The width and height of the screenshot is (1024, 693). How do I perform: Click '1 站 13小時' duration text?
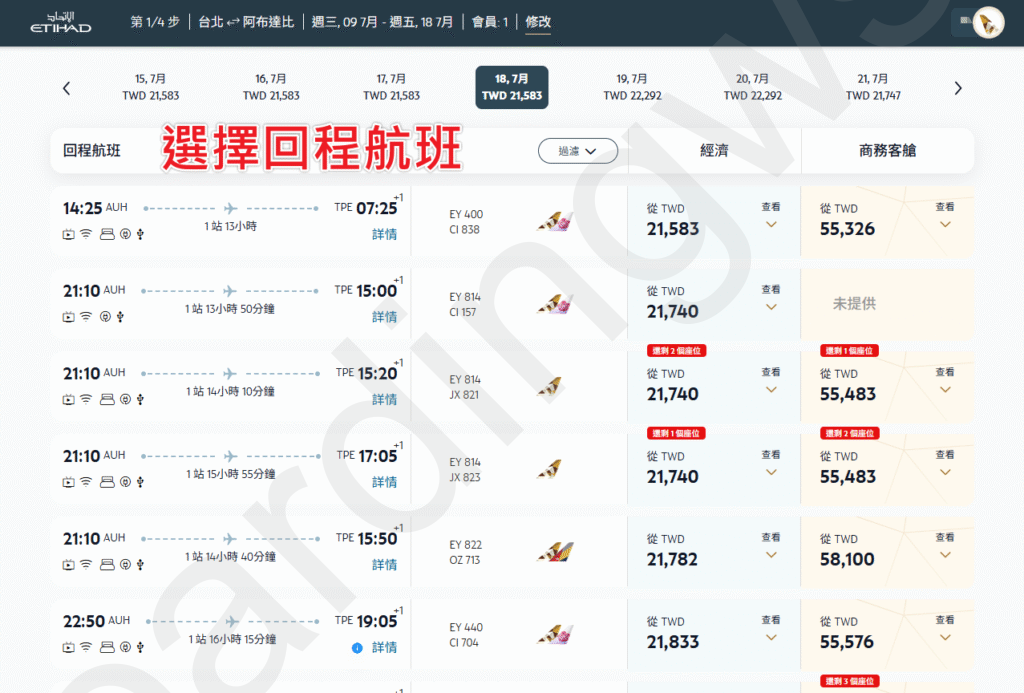[x=231, y=226]
